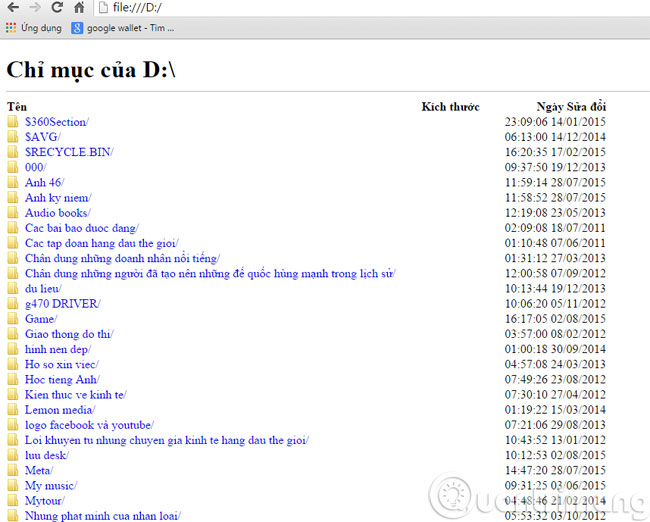
Task: Click the folder icon beside My music
Action: pos(13,486)
